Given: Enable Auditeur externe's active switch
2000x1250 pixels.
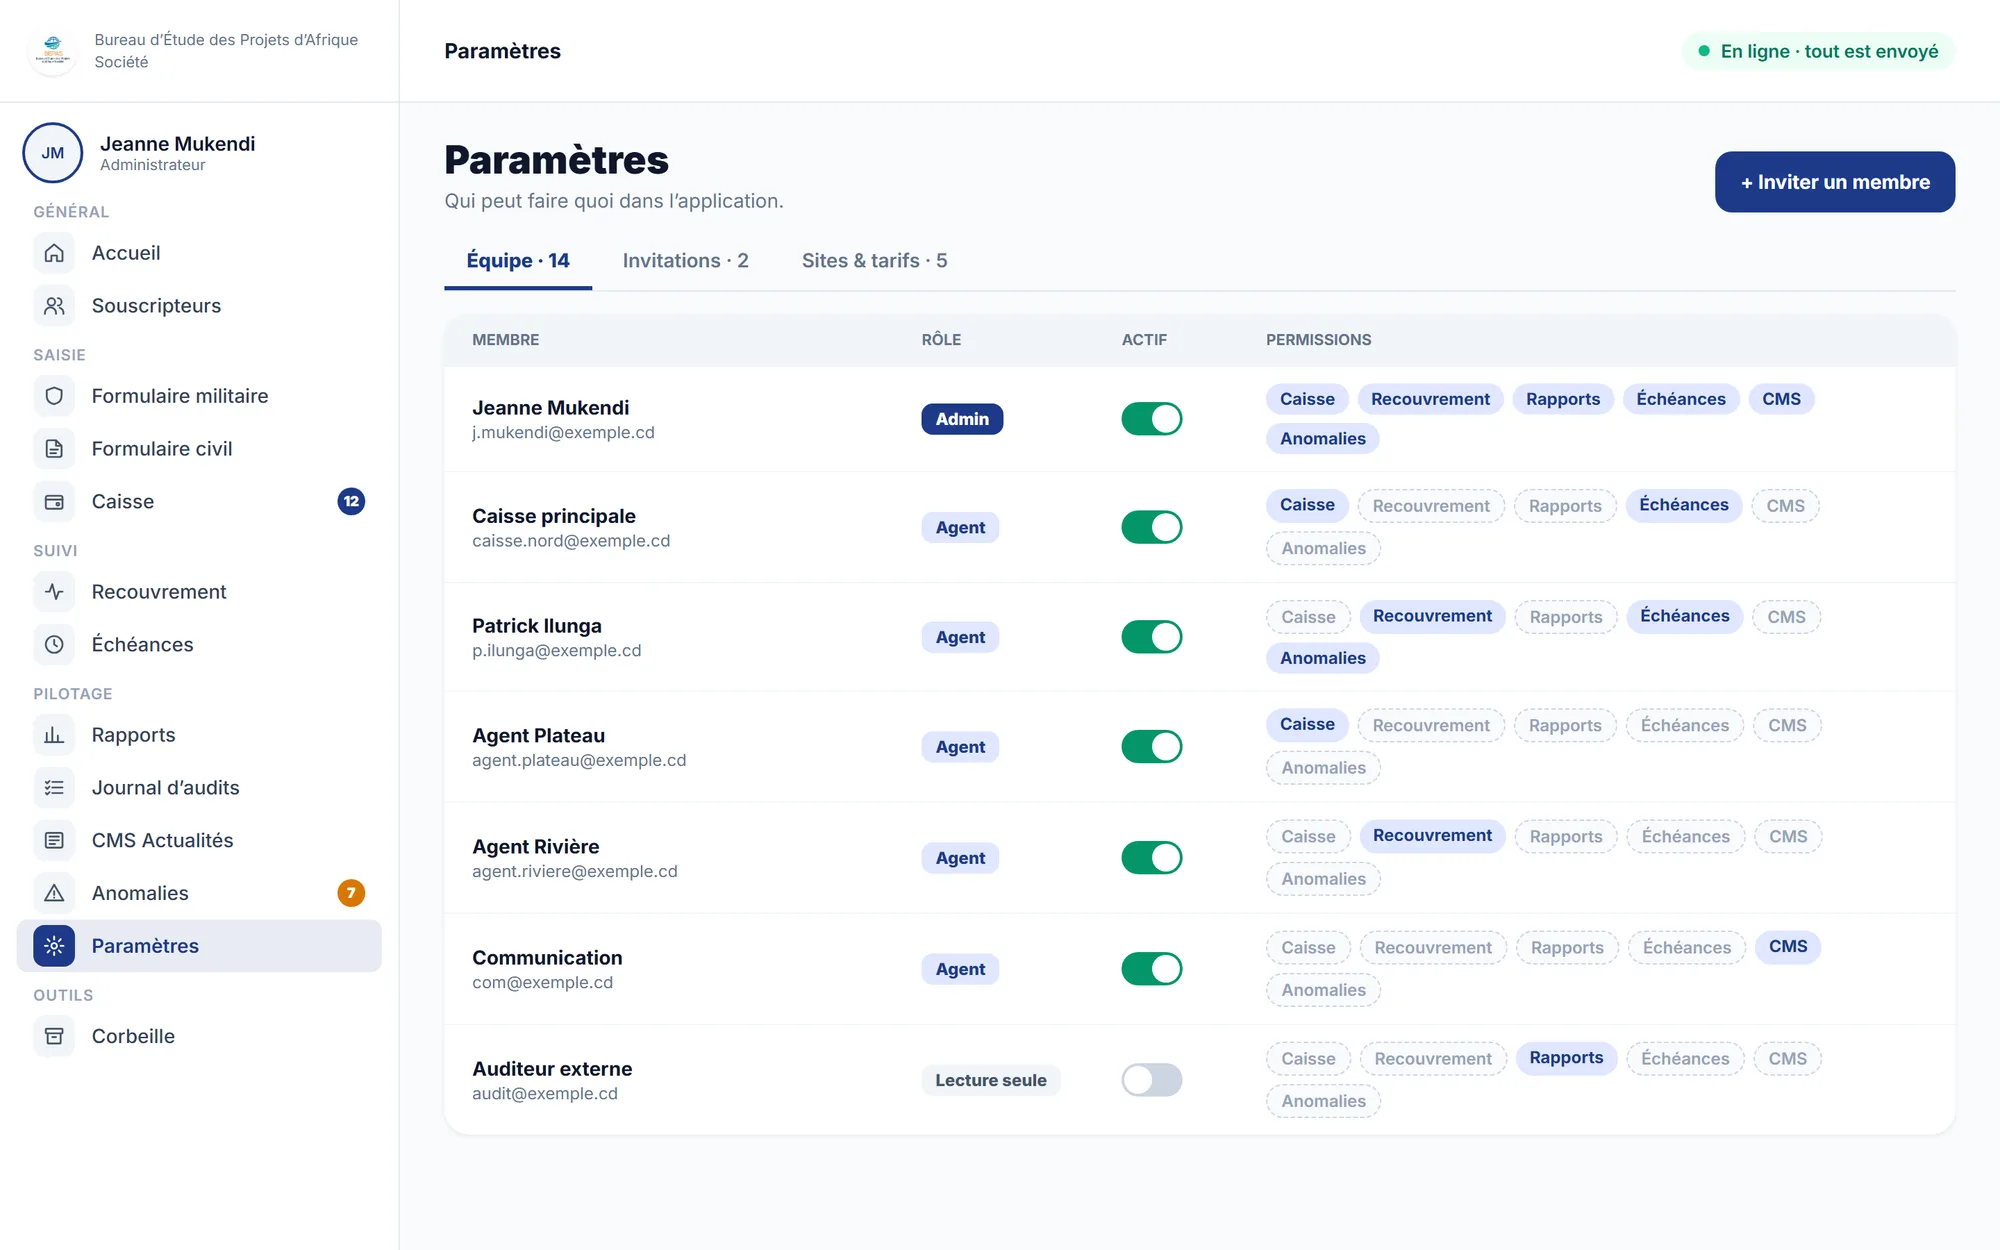Looking at the screenshot, I should [1151, 1080].
